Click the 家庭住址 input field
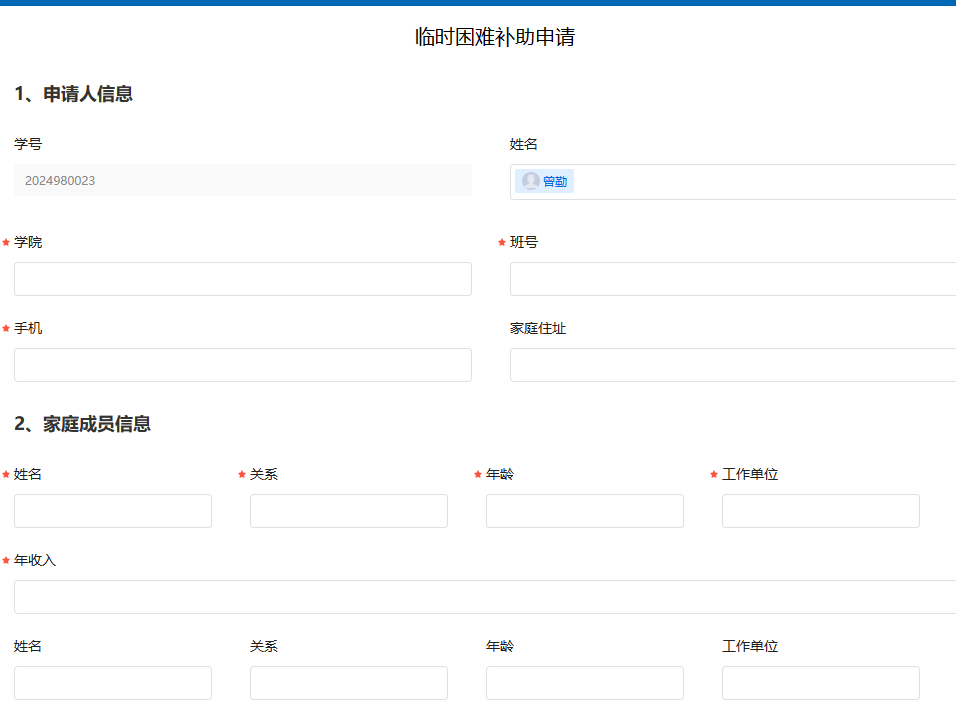 point(733,365)
